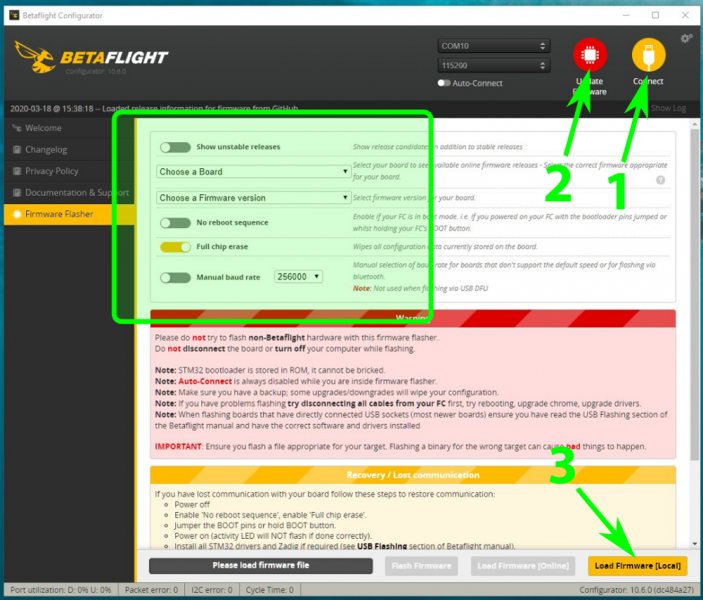Click the Changelog tab icon
Viewport: 703px width, 600px height.
coord(17,149)
